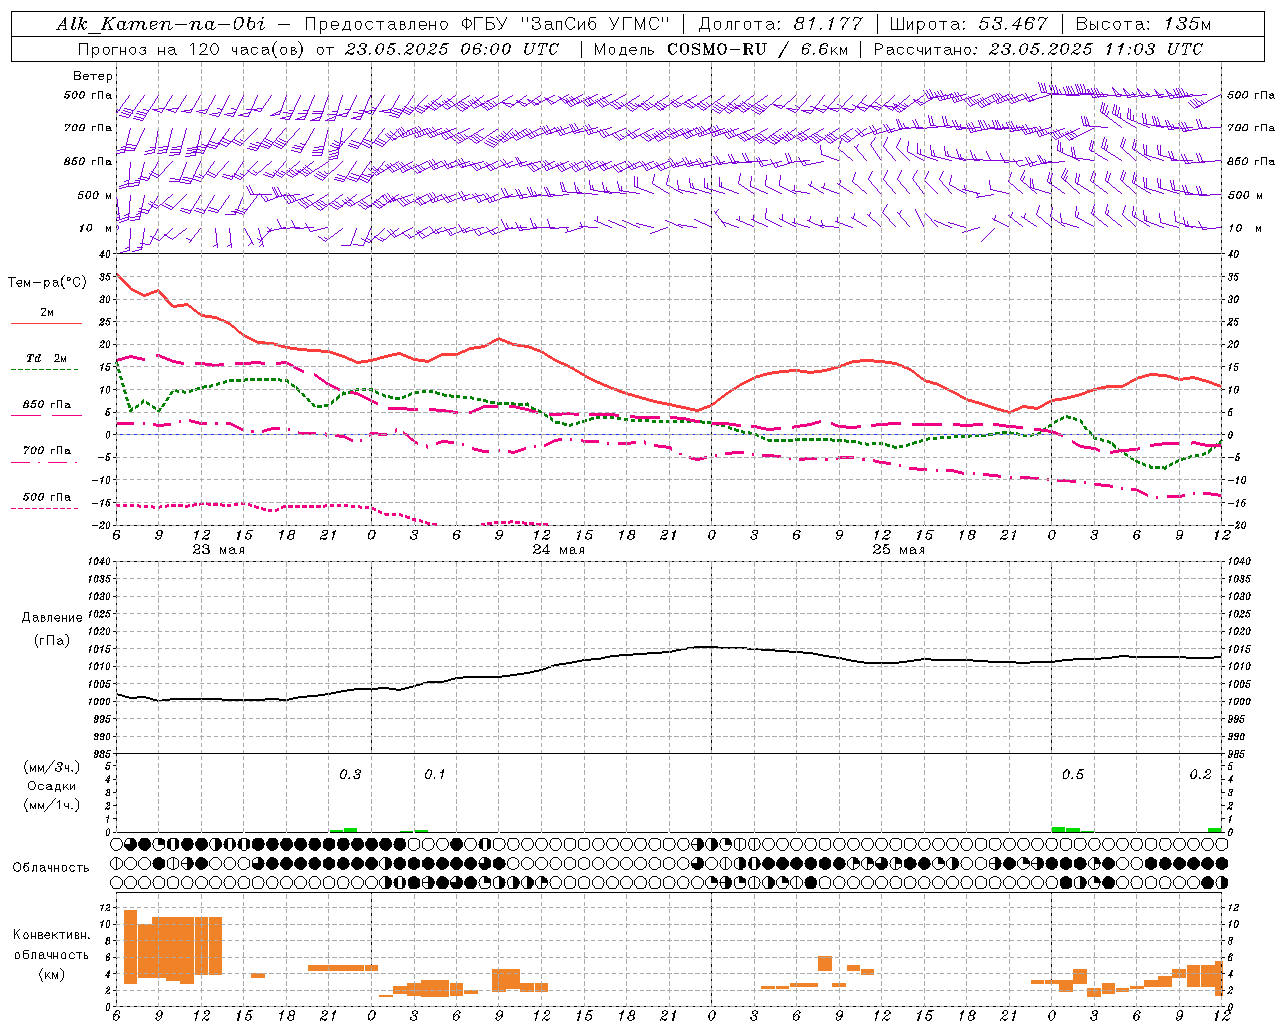Click the (мм/3ч.) precipitation unit label
The height and width of the screenshot is (1024, 1280).
52,767
